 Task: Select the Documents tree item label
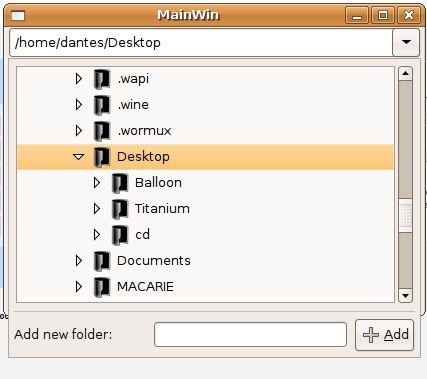pyautogui.click(x=154, y=261)
